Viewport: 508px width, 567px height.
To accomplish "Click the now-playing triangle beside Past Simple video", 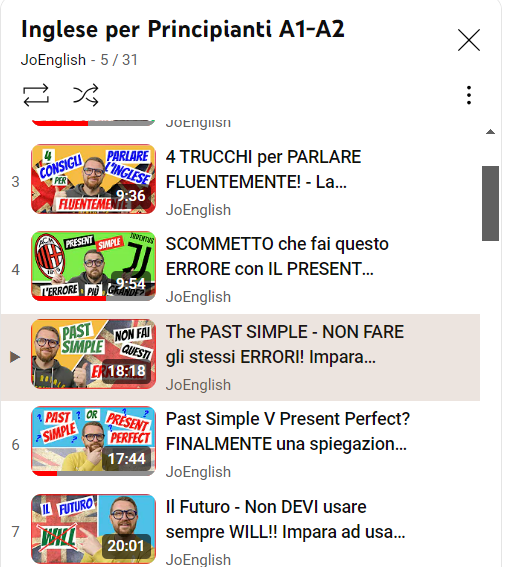I will coord(15,357).
